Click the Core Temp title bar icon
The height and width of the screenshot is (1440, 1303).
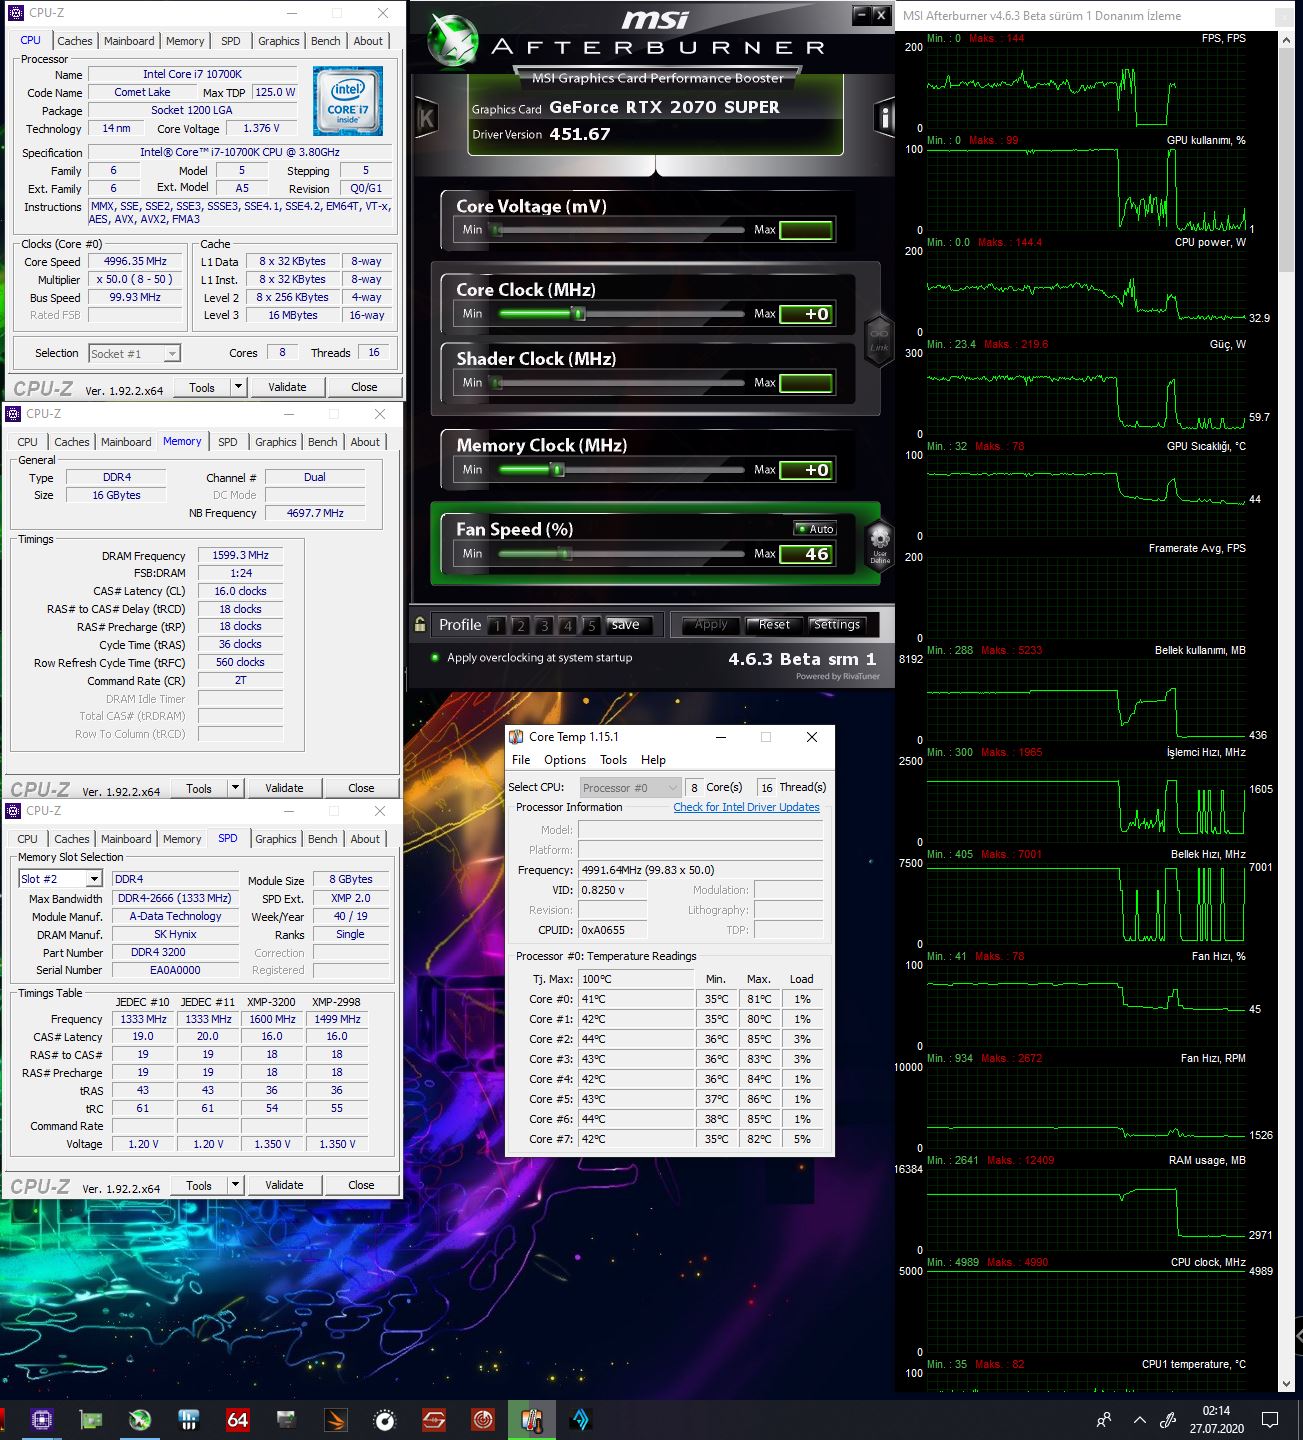pos(516,737)
